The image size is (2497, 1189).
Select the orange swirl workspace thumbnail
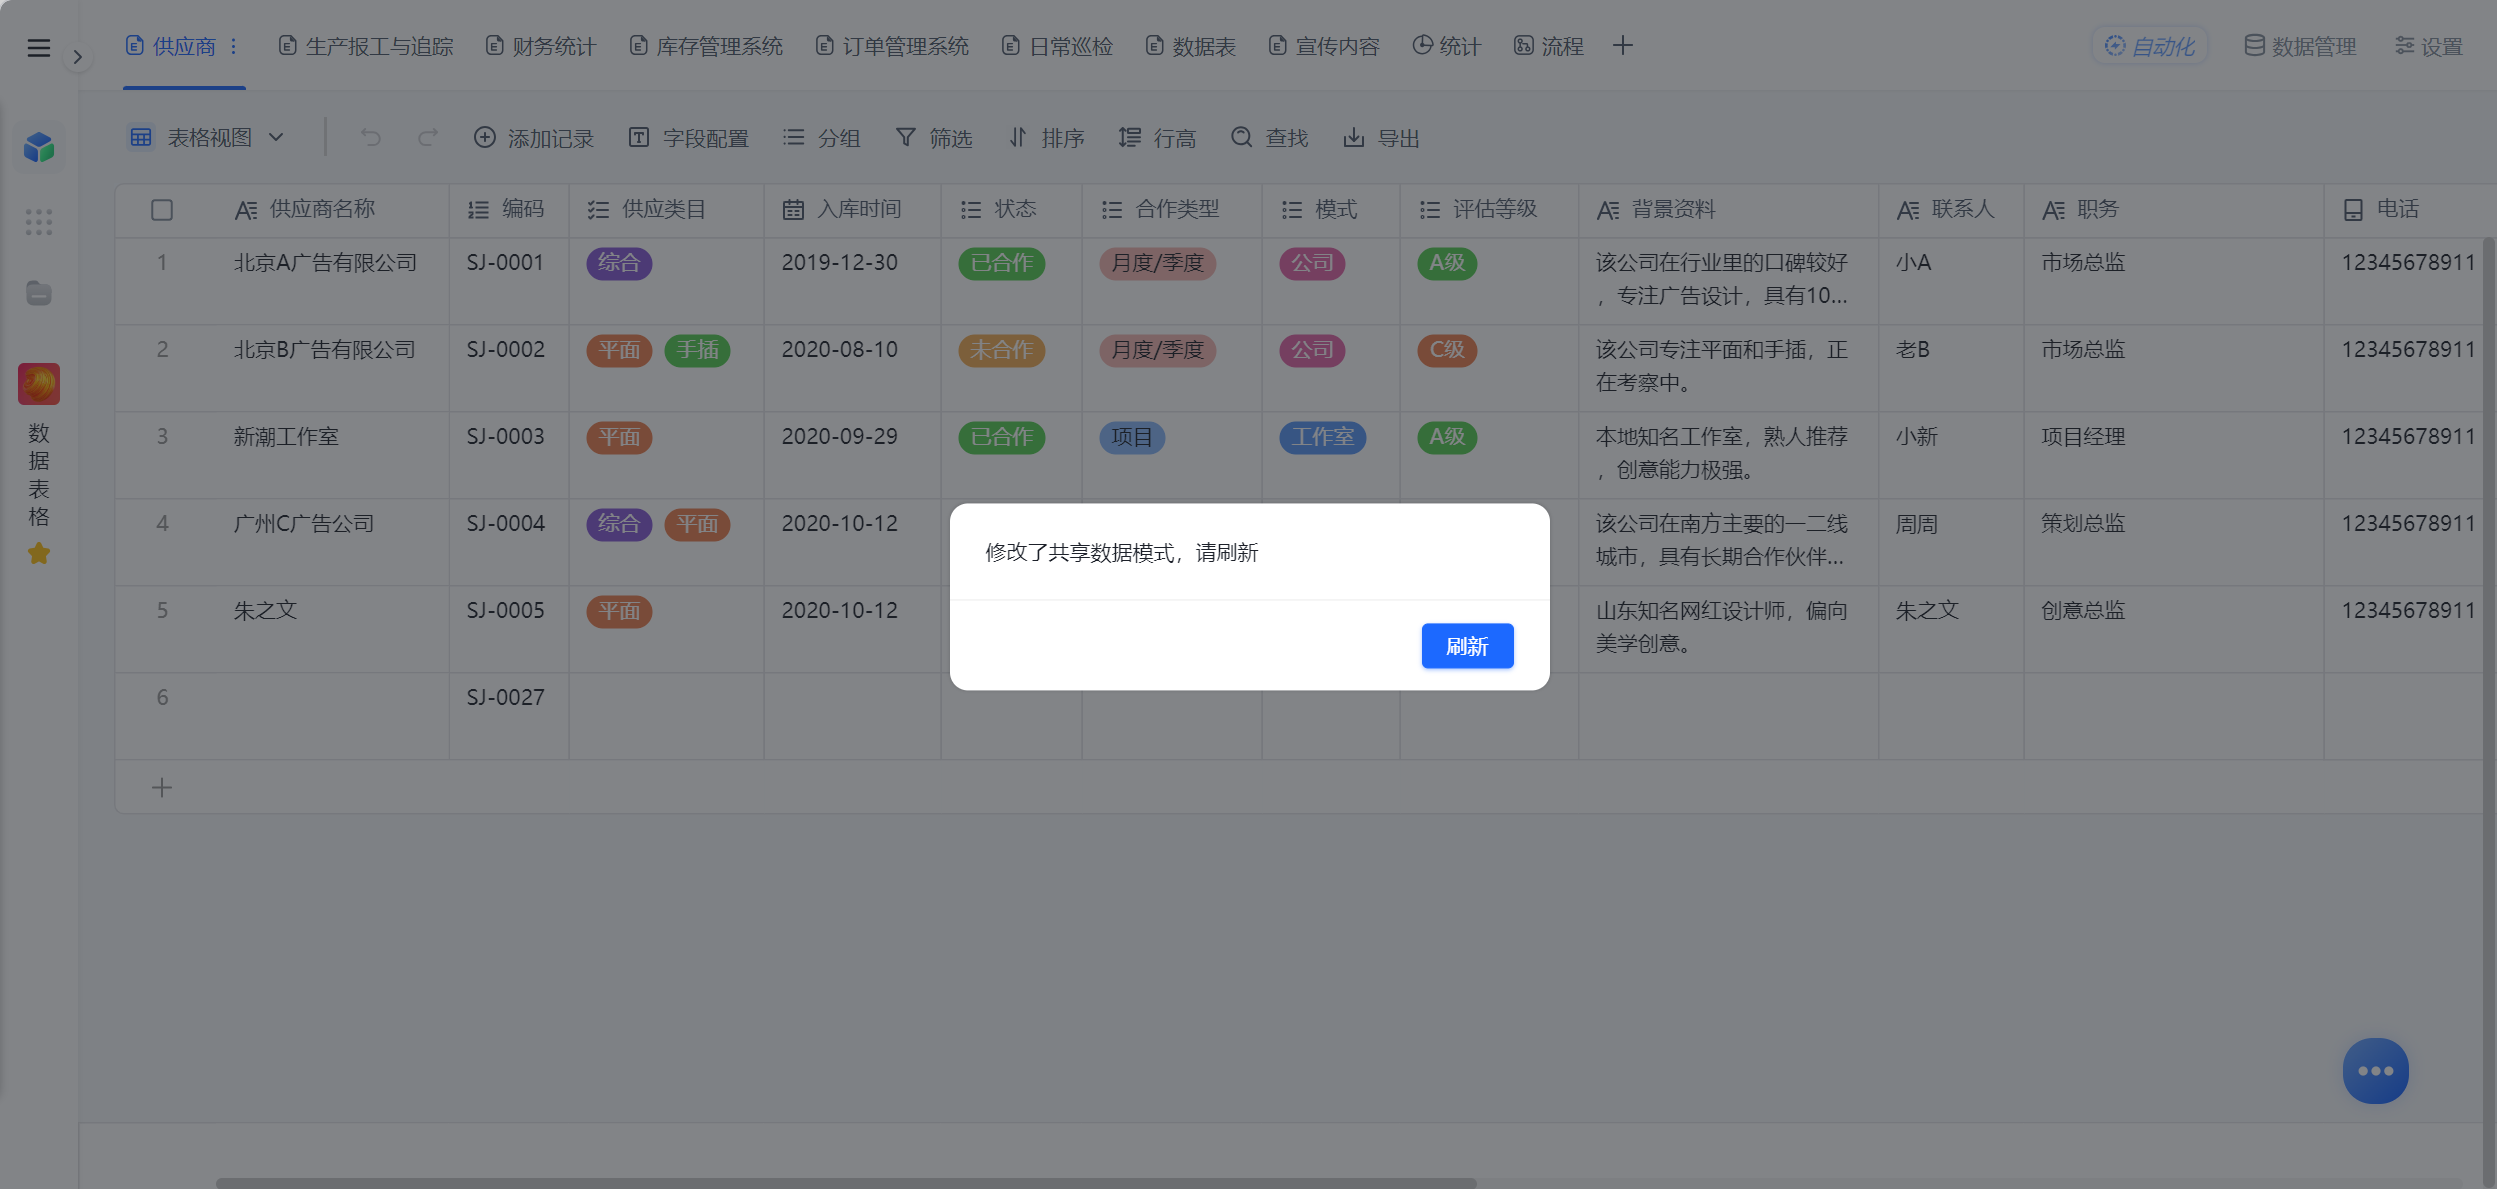[39, 384]
